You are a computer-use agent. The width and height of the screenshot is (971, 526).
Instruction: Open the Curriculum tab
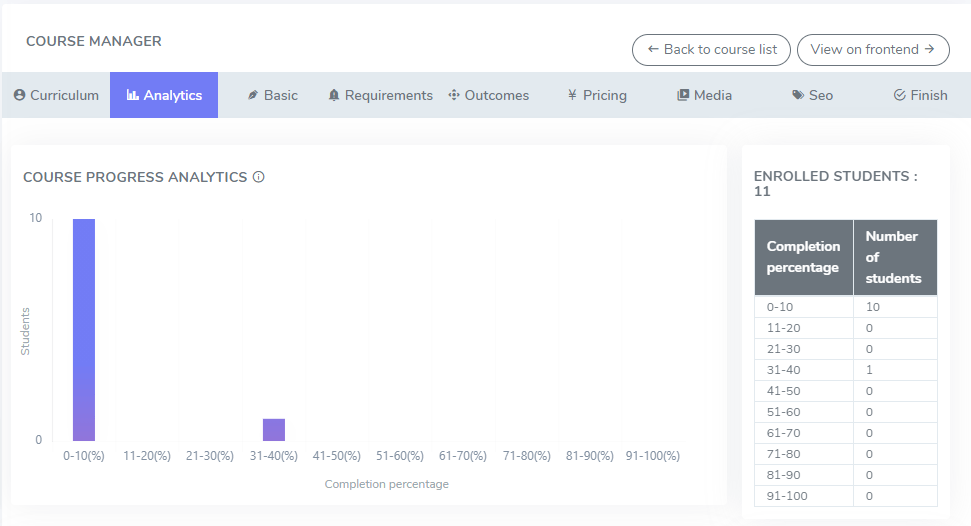tap(56, 95)
